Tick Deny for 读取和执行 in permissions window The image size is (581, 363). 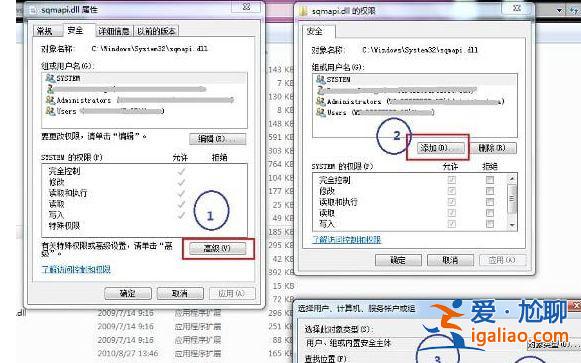click(490, 202)
